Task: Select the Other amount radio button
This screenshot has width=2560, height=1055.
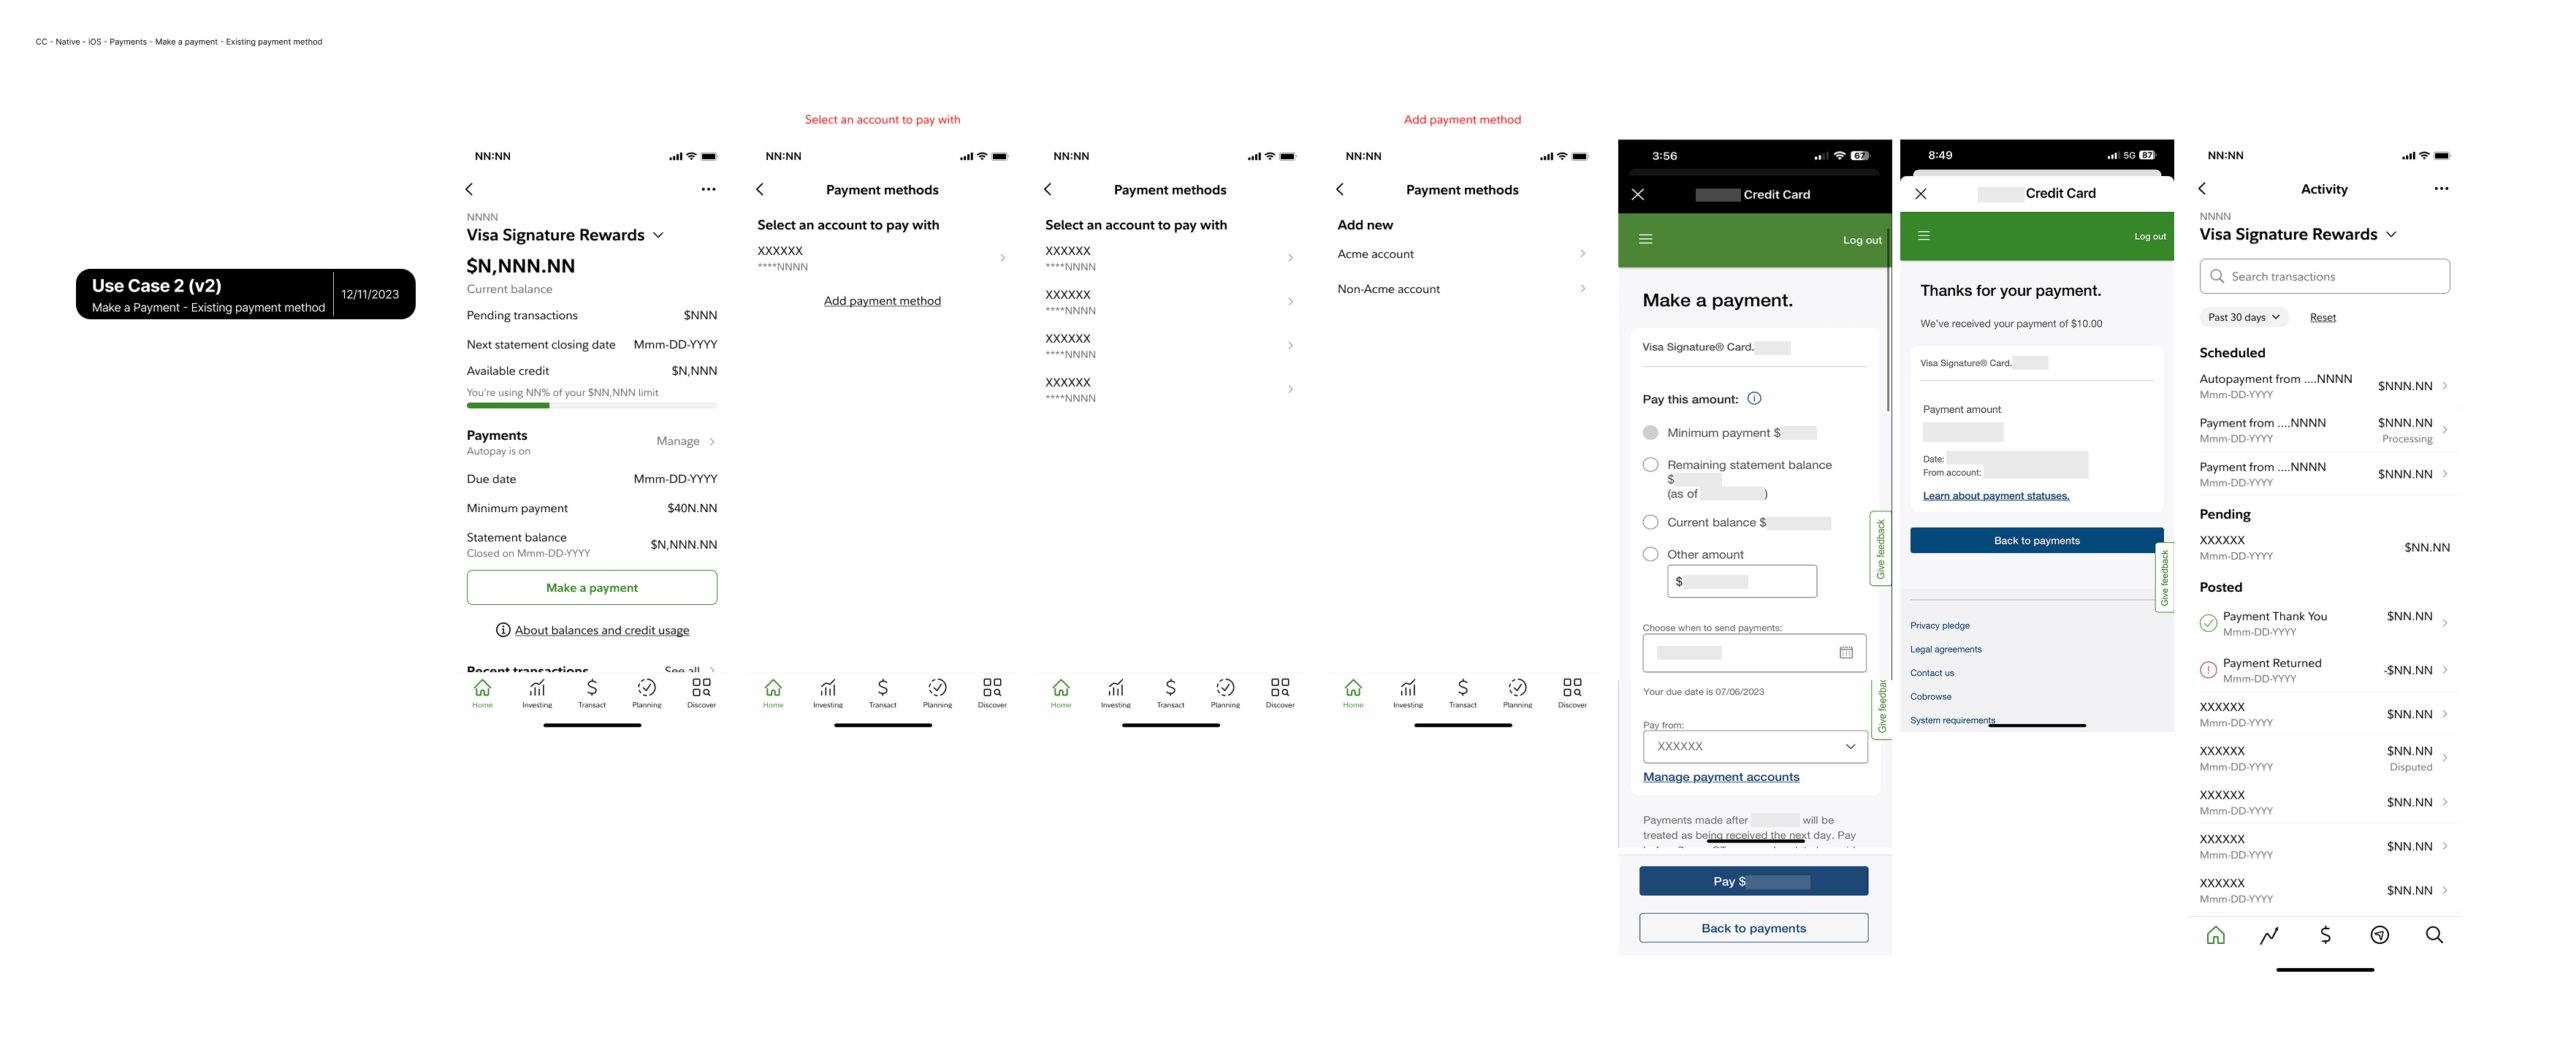Action: point(1650,553)
